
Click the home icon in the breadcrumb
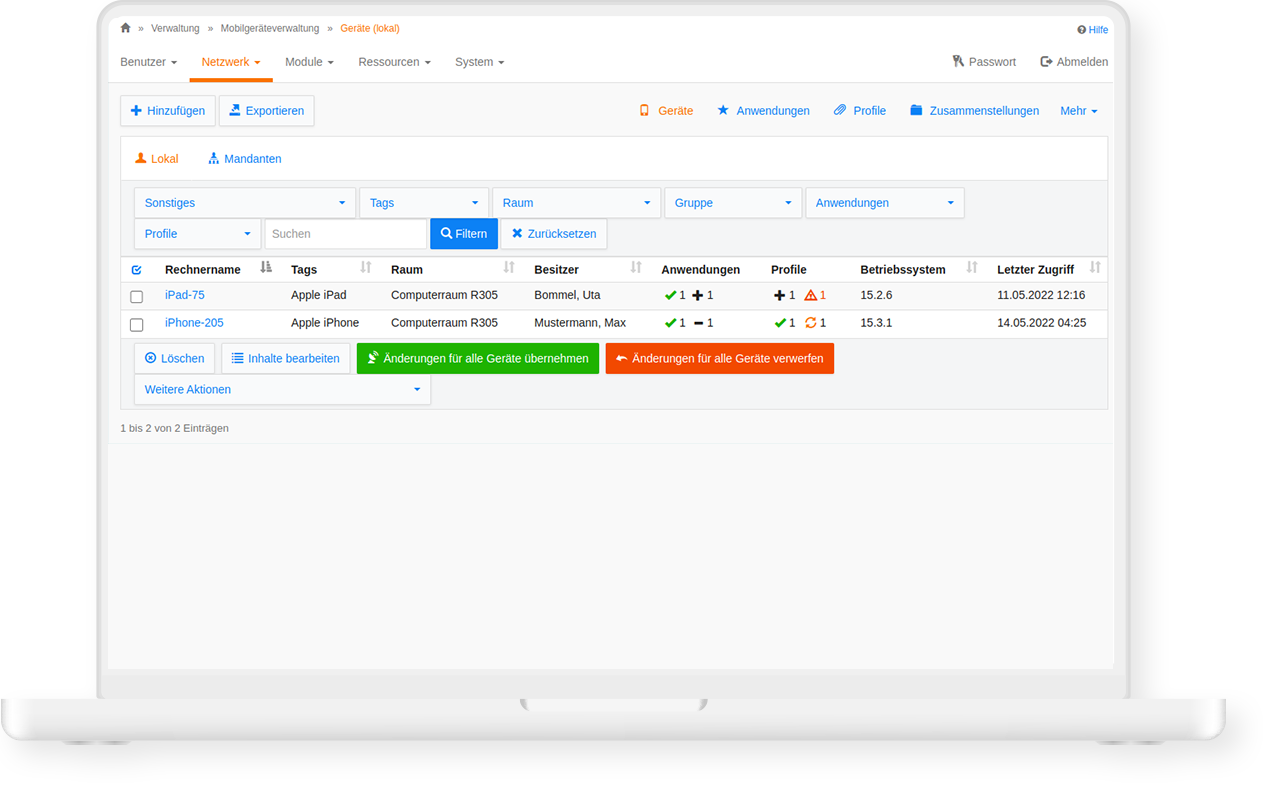pyautogui.click(x=125, y=28)
